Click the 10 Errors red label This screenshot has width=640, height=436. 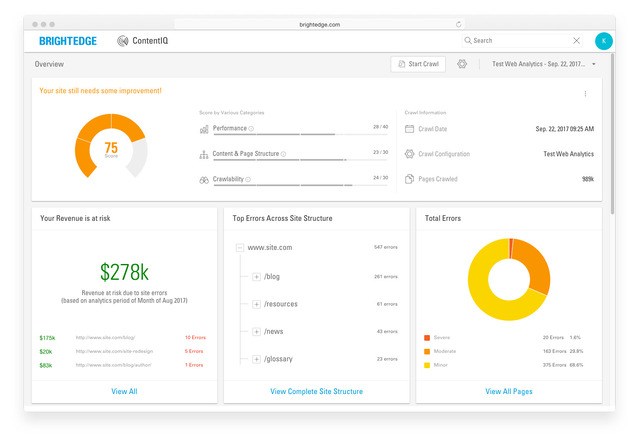[195, 338]
